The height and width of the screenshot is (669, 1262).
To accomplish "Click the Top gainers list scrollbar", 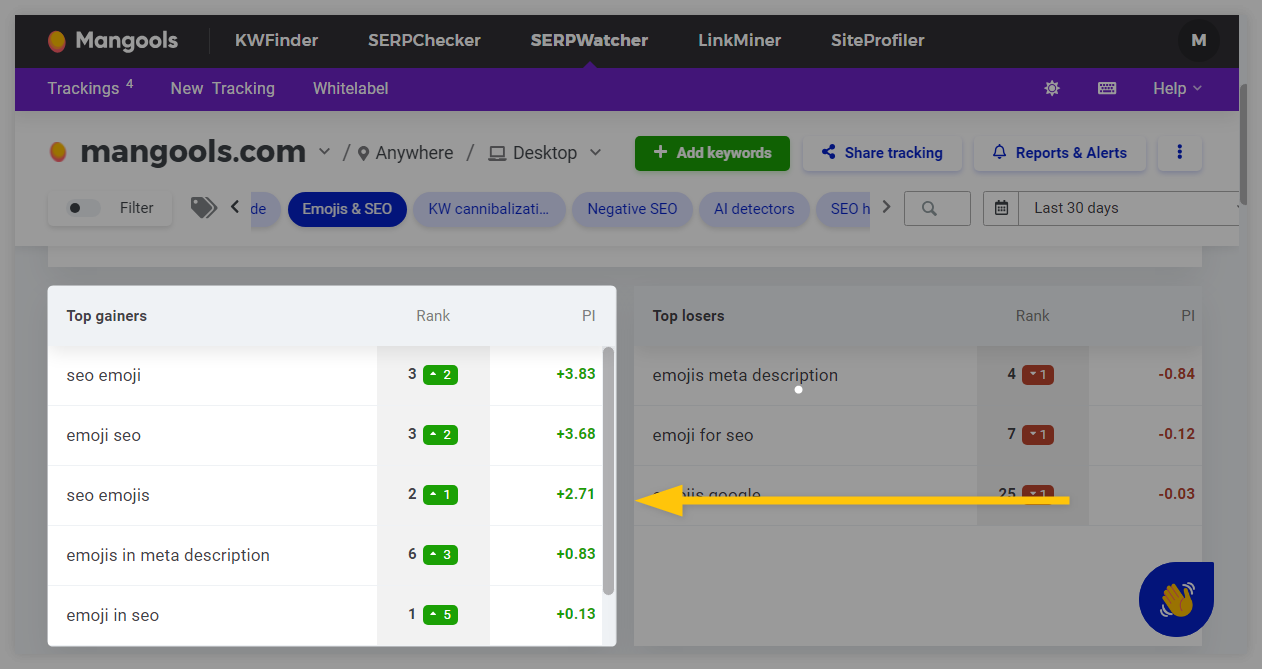I will point(609,470).
